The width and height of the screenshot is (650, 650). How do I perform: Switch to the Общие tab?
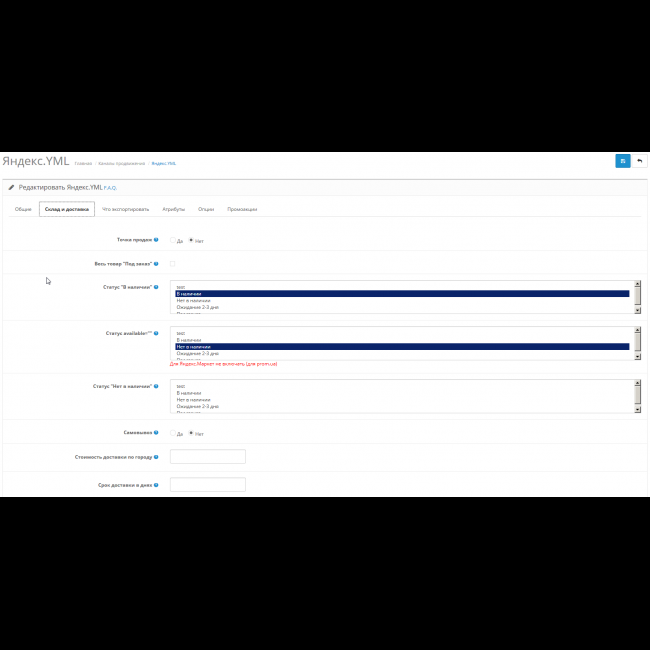(23, 209)
